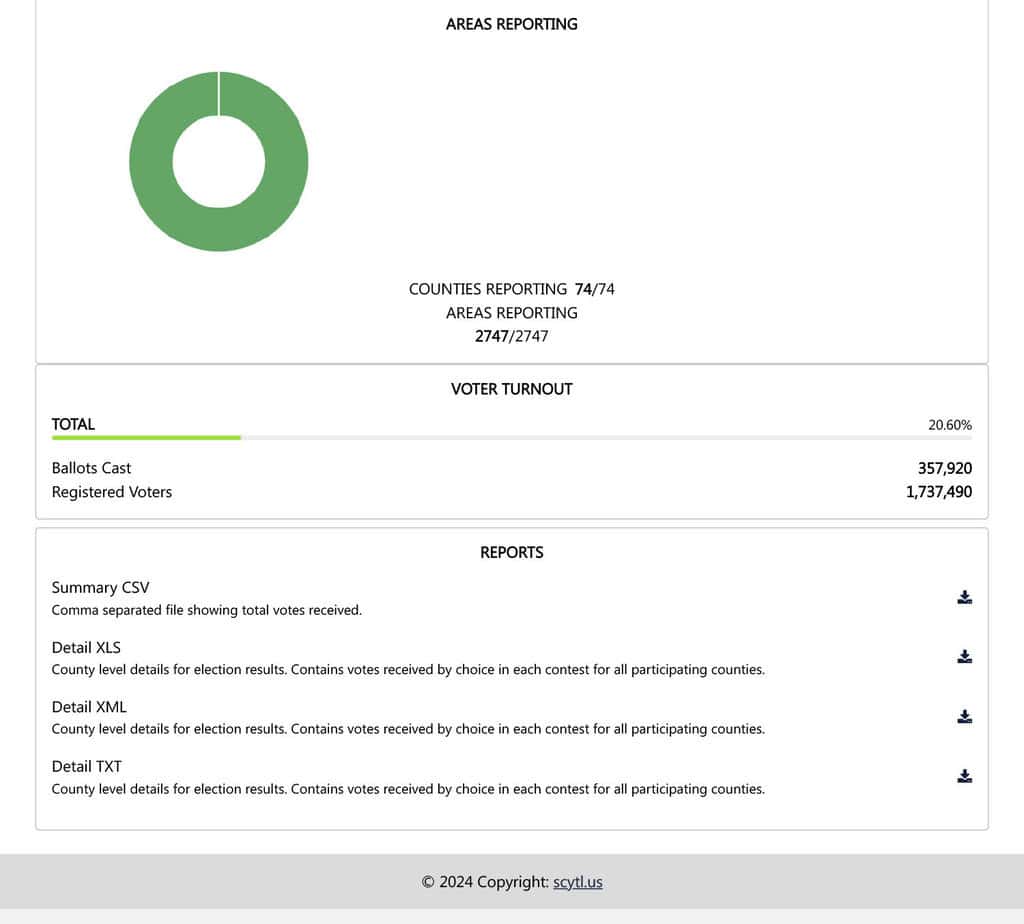Download the Summary CSV report
This screenshot has height=924, width=1024.
click(x=964, y=598)
